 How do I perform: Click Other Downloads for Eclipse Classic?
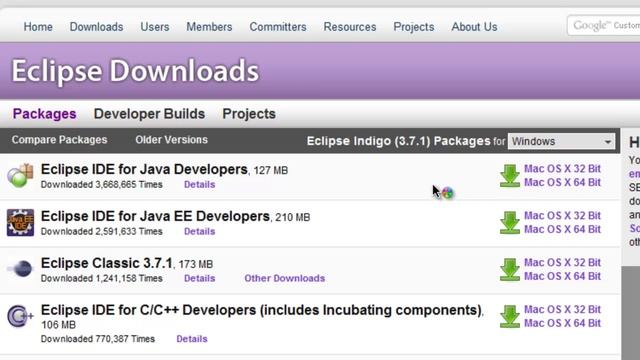[x=285, y=278]
